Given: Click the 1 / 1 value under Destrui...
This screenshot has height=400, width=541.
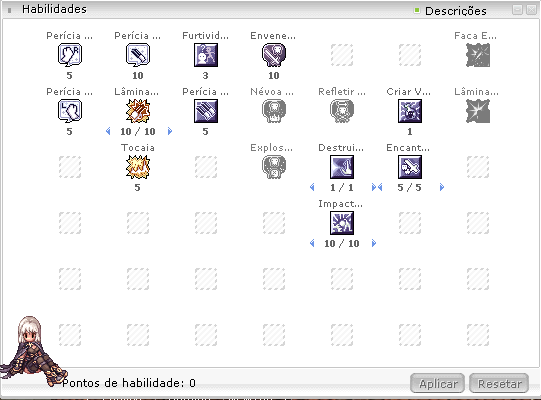Looking at the screenshot, I should (x=342, y=188).
